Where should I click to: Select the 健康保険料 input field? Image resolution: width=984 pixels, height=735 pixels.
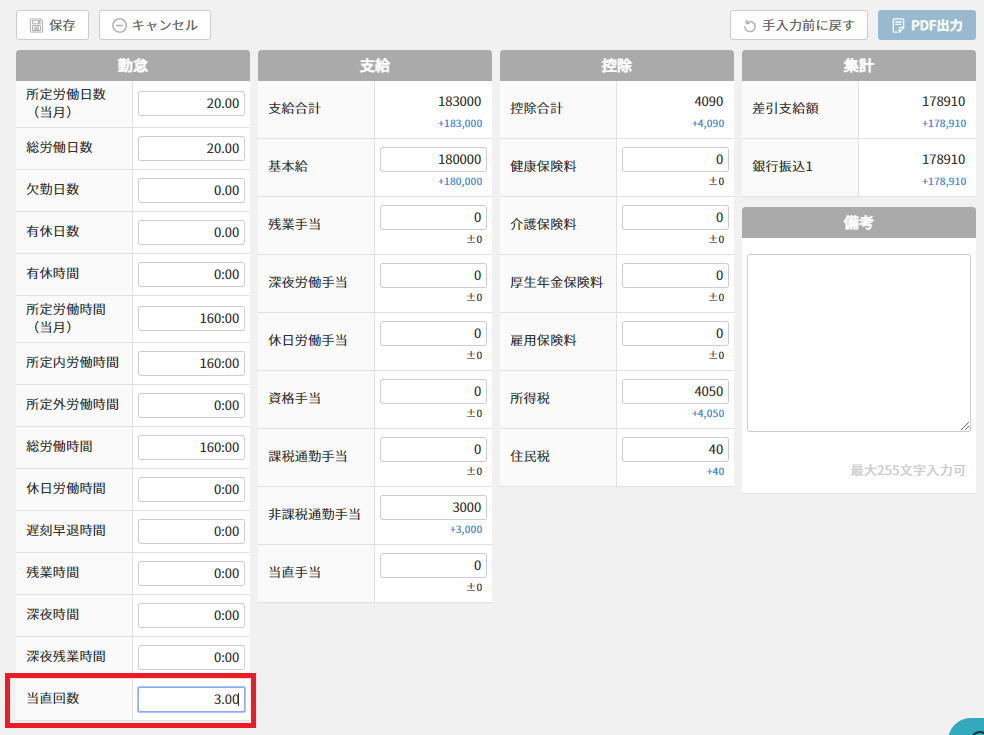coord(675,159)
